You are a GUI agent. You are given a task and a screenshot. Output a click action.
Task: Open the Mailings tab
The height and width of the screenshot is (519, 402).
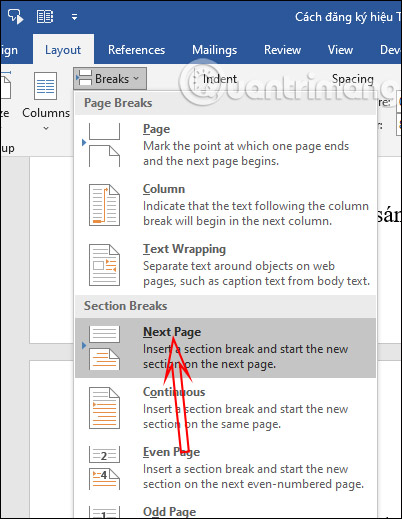tap(214, 50)
